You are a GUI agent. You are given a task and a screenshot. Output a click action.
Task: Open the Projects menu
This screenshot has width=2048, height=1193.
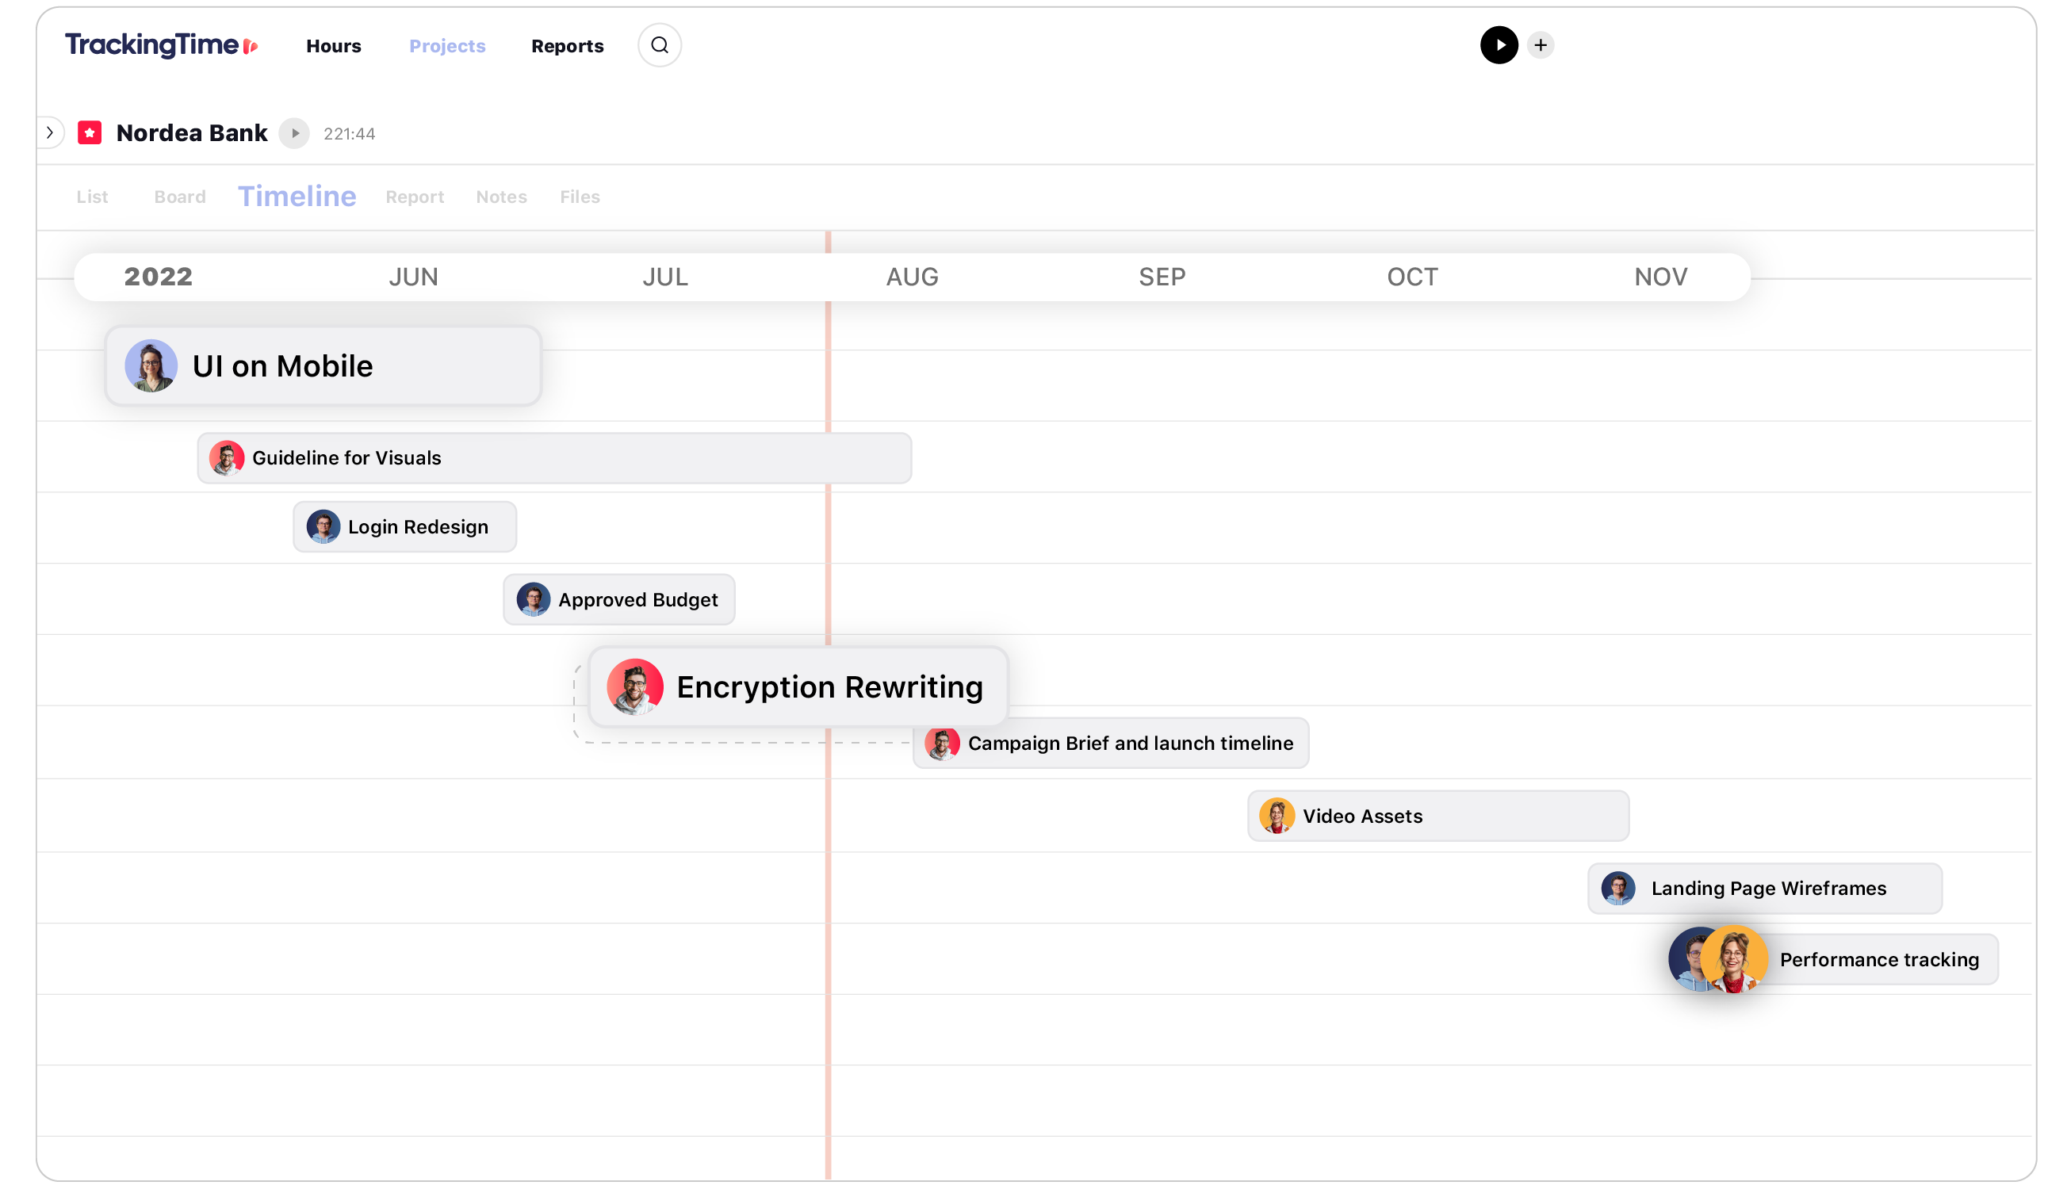[447, 46]
